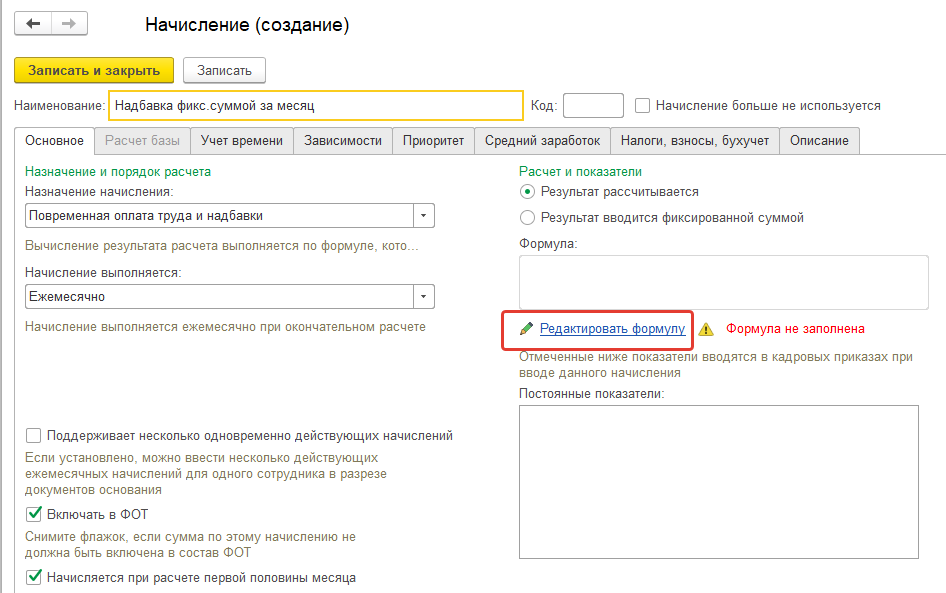Click the 'Записать' button
Screen dimensions: 946x593
click(x=224, y=70)
